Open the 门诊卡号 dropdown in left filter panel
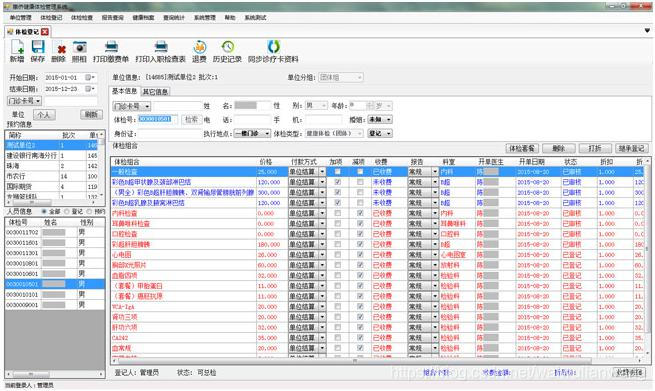This screenshot has width=655, height=391. (24, 101)
